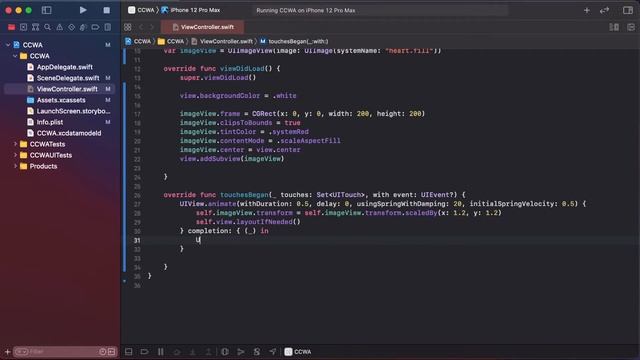Select Products group row
The image size is (640, 360).
(x=60, y=166)
